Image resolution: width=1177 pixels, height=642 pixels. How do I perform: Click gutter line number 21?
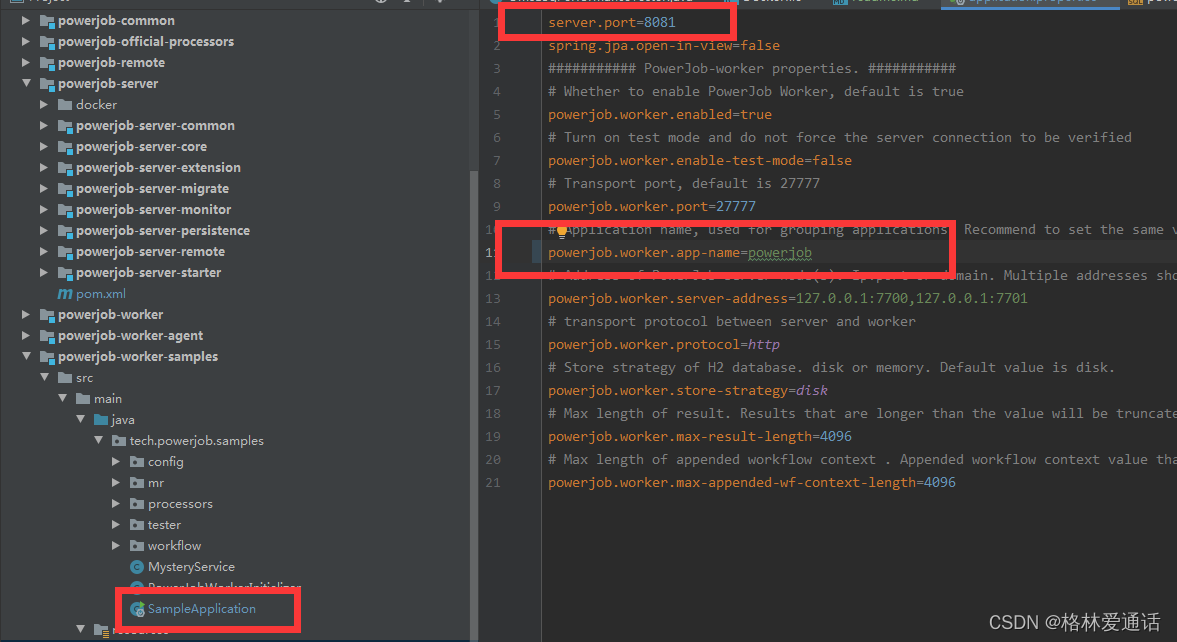coord(493,483)
